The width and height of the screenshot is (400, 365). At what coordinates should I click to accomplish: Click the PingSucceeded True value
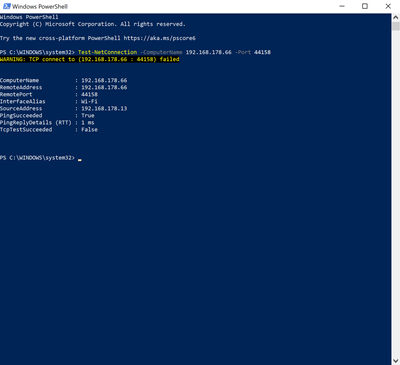(88, 116)
